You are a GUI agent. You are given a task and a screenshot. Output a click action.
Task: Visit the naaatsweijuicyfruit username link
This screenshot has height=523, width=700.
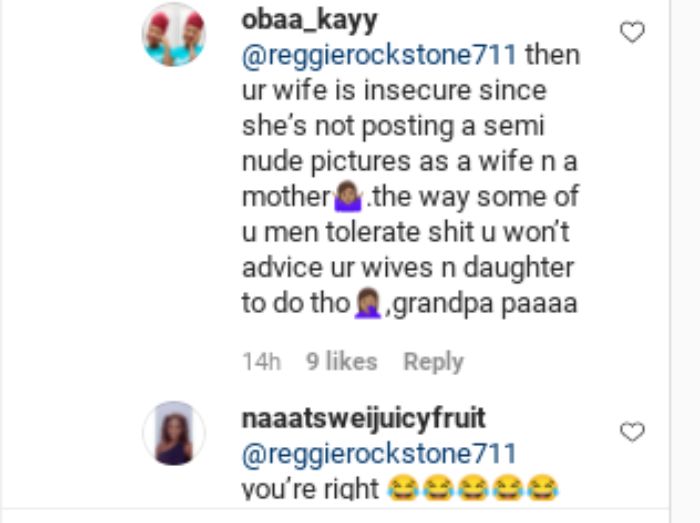(363, 418)
